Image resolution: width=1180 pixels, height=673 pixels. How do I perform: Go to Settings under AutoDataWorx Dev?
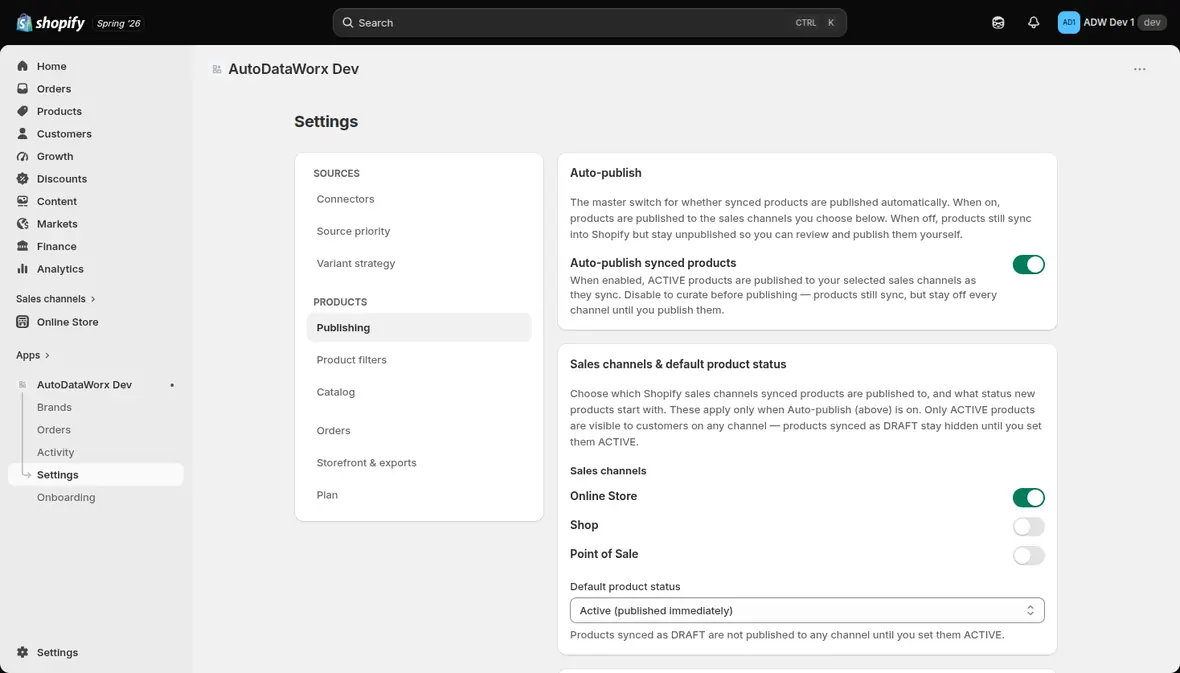tap(96, 475)
